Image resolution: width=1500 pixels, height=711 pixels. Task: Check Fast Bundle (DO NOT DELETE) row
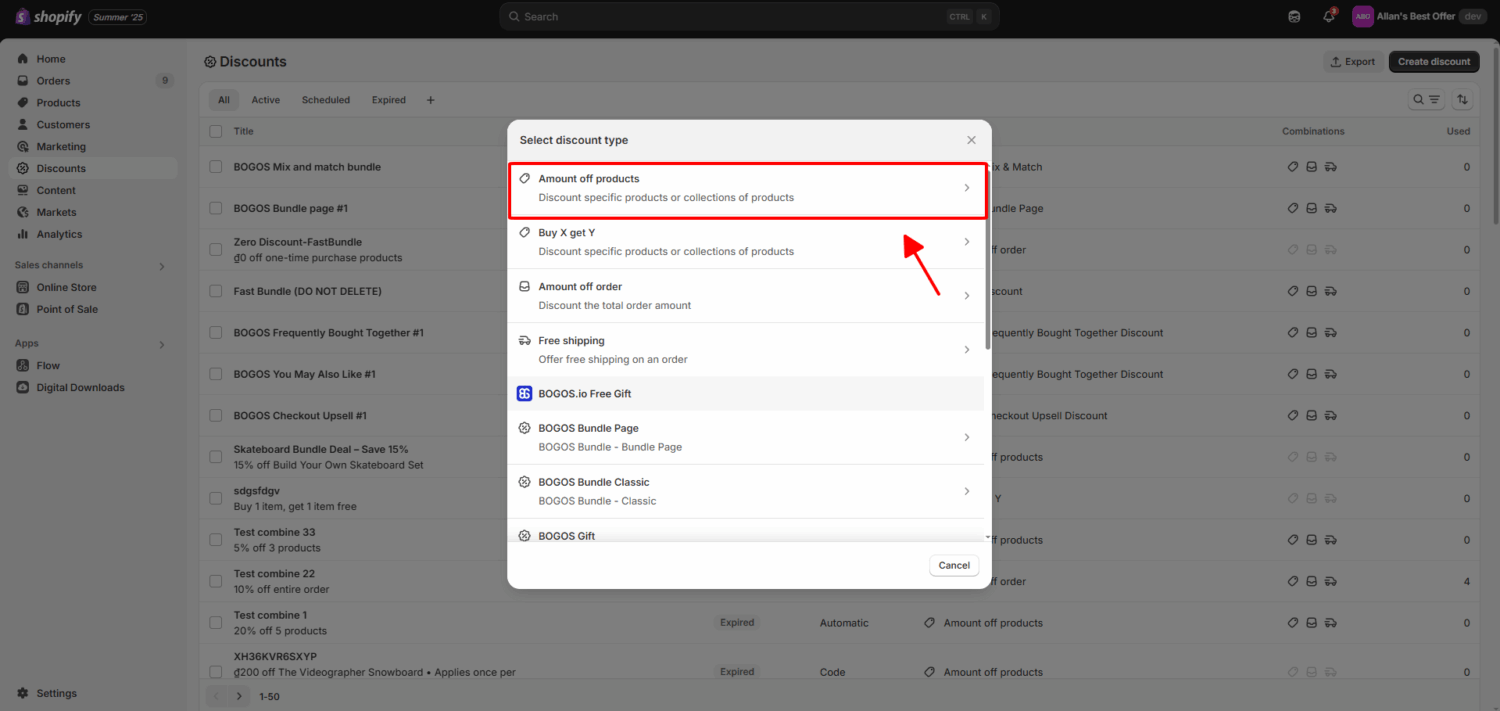[x=216, y=291]
